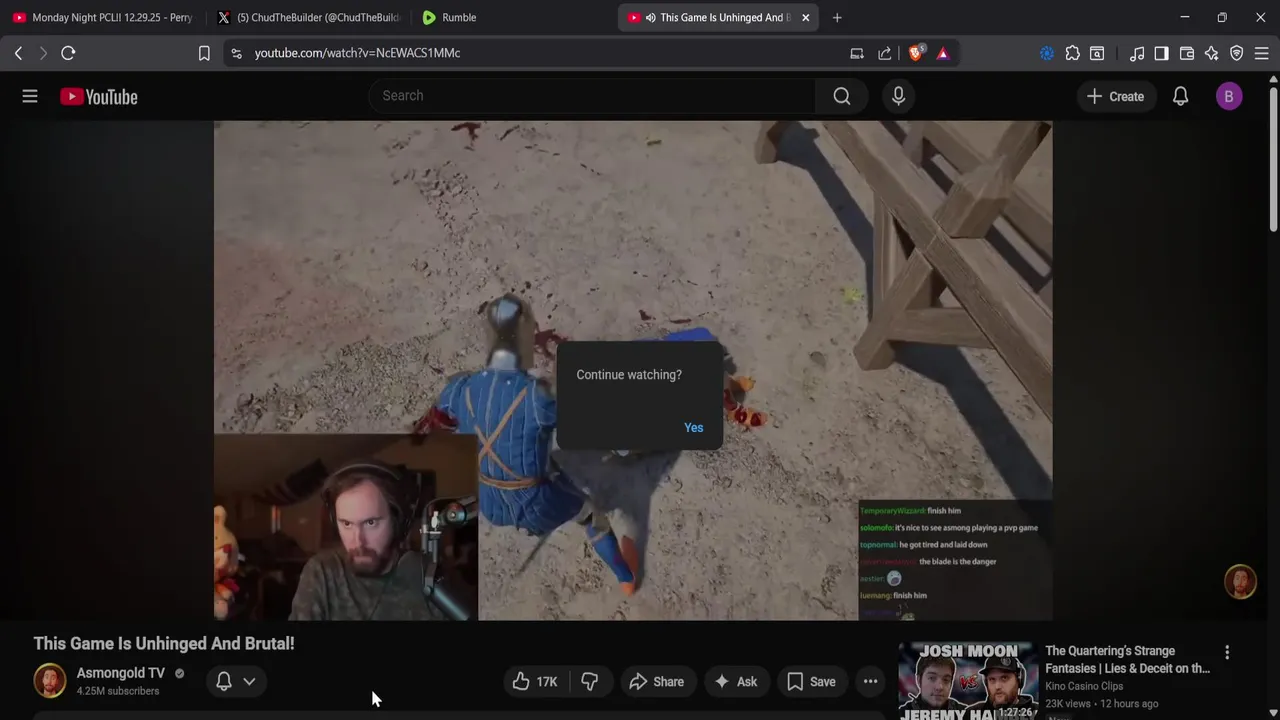
Task: Focus the YouTube search field
Action: coord(592,96)
